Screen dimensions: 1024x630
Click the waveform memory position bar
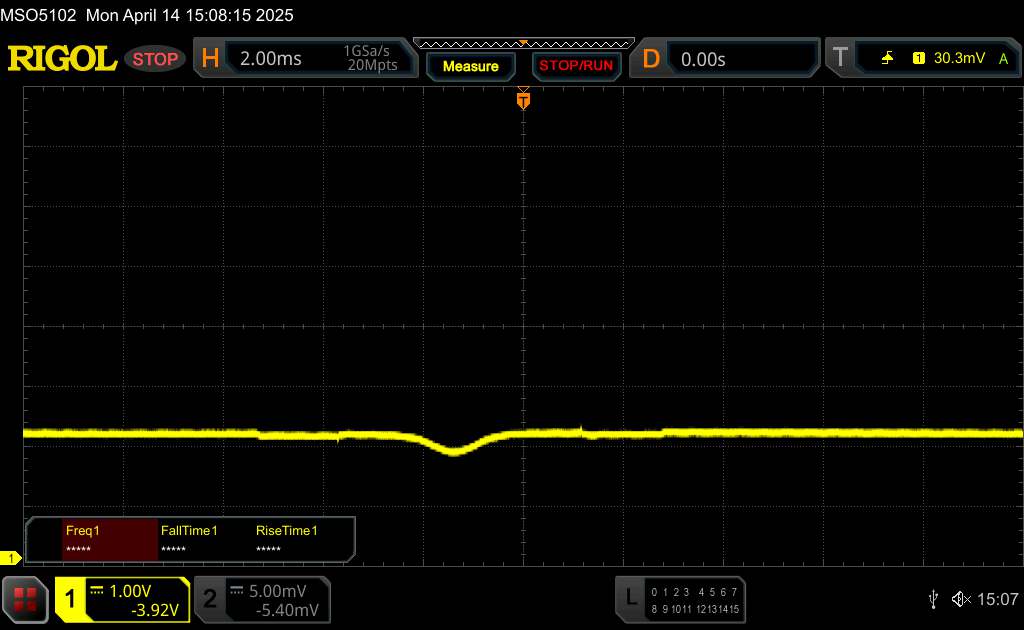[523, 43]
